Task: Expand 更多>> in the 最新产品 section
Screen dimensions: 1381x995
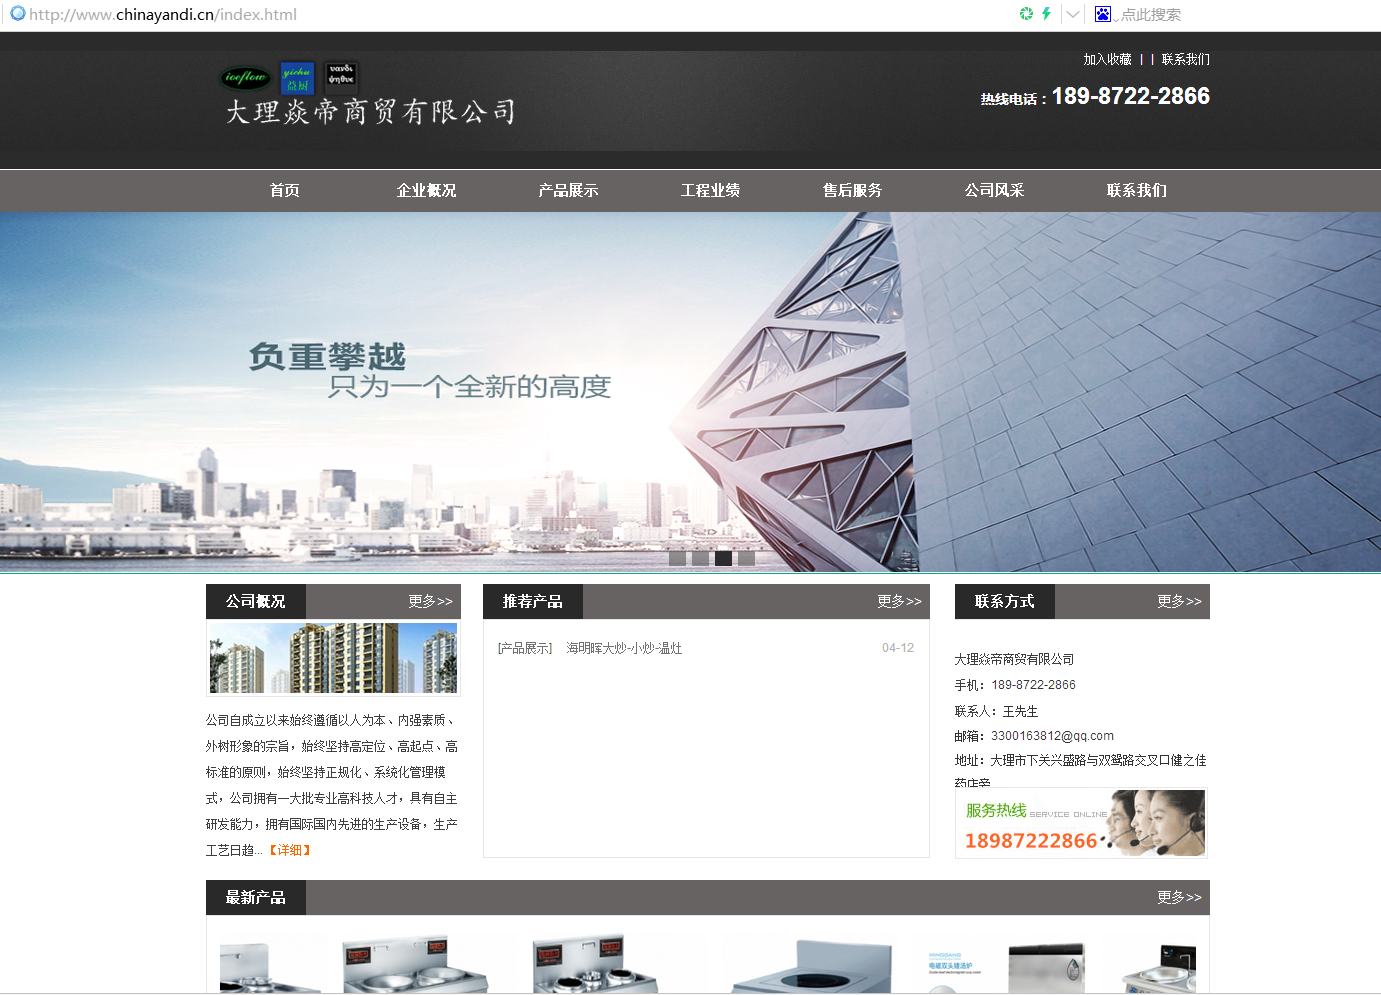Action: [1179, 897]
